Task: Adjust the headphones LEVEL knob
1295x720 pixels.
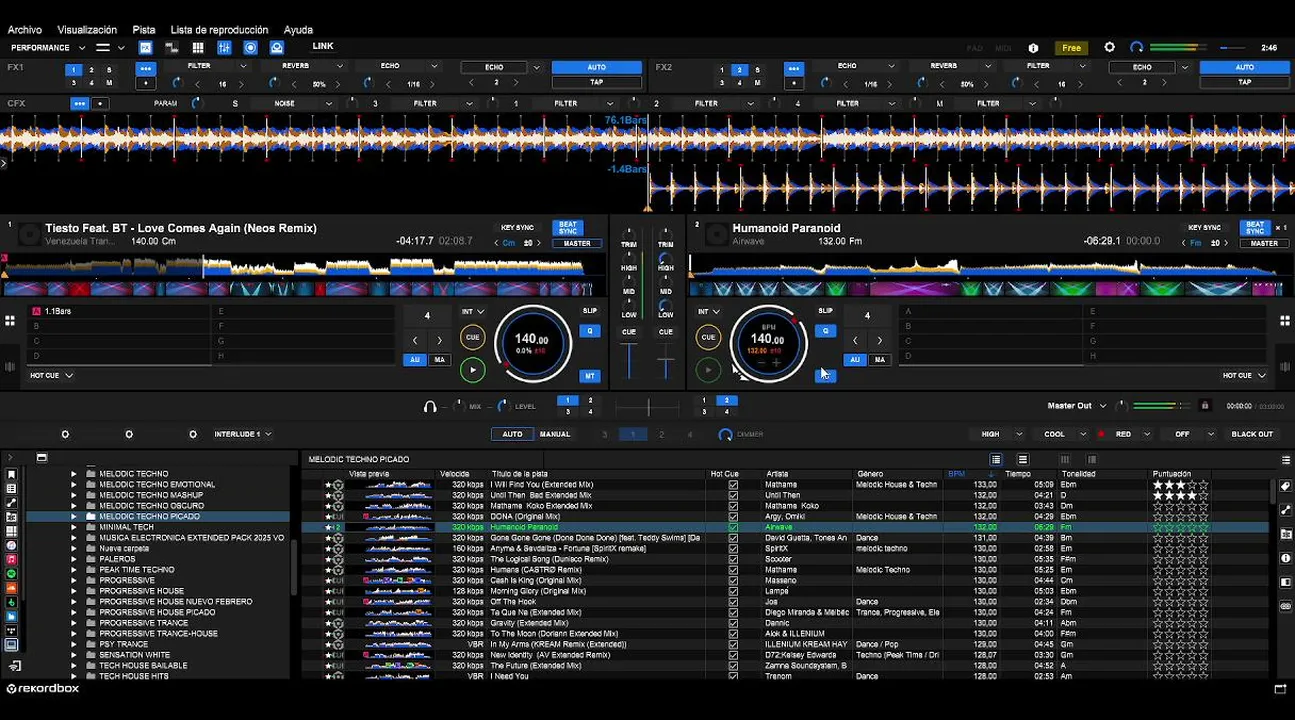Action: (502, 407)
